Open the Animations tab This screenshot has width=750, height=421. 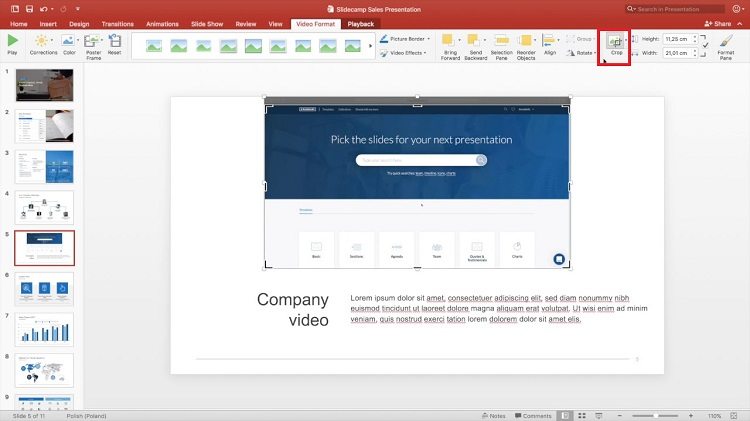(x=162, y=24)
